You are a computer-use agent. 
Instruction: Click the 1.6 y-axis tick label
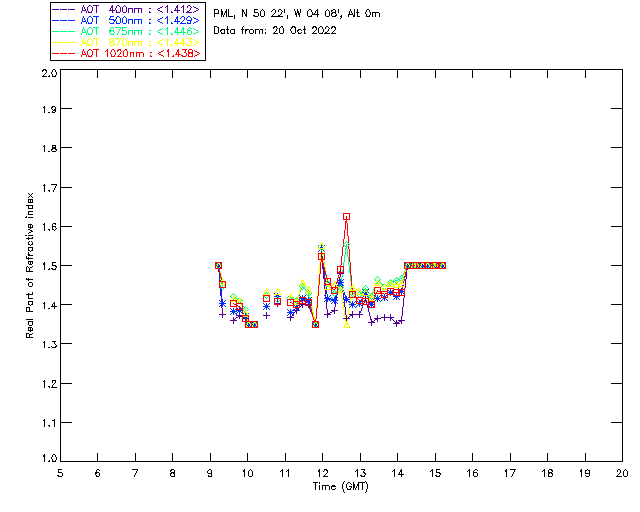[49, 227]
